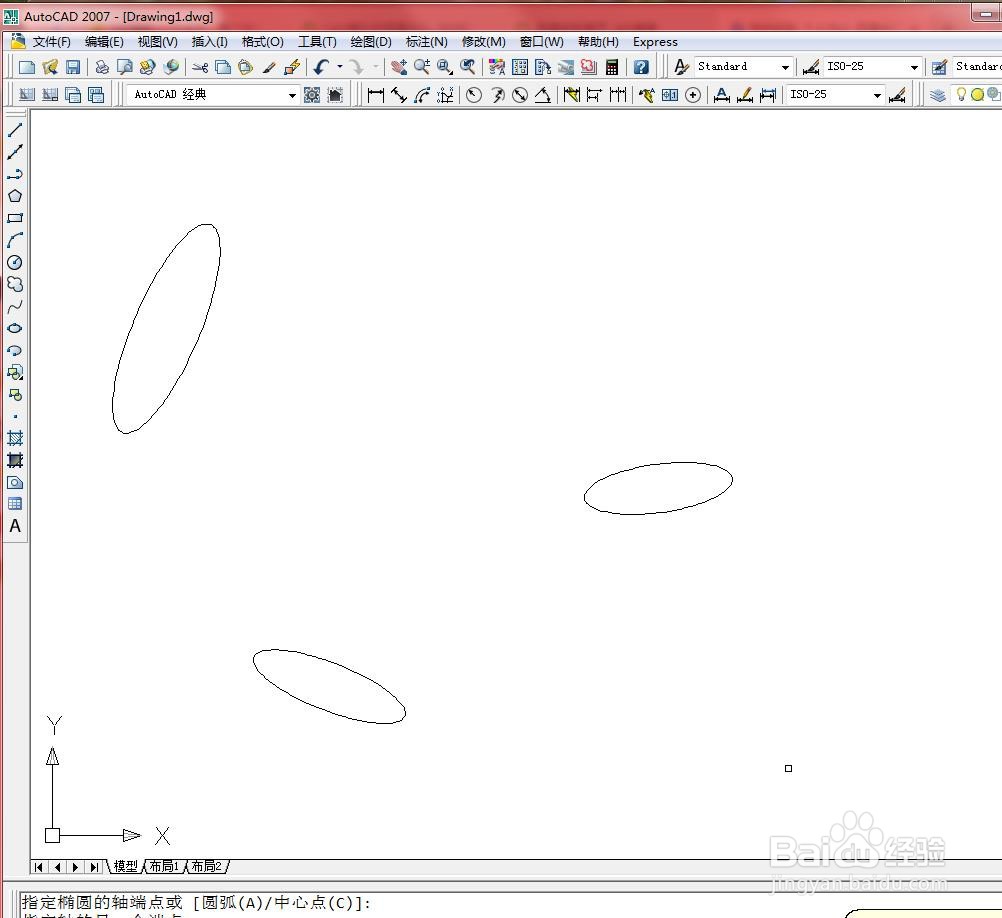Open the QuickCalc calculator
The width and height of the screenshot is (1002, 918).
pyautogui.click(x=612, y=67)
